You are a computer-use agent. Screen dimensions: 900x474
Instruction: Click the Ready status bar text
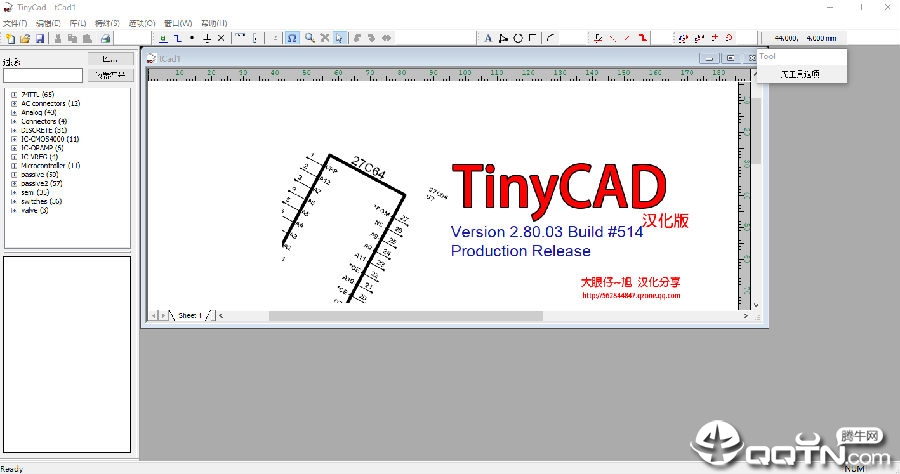coord(11,469)
